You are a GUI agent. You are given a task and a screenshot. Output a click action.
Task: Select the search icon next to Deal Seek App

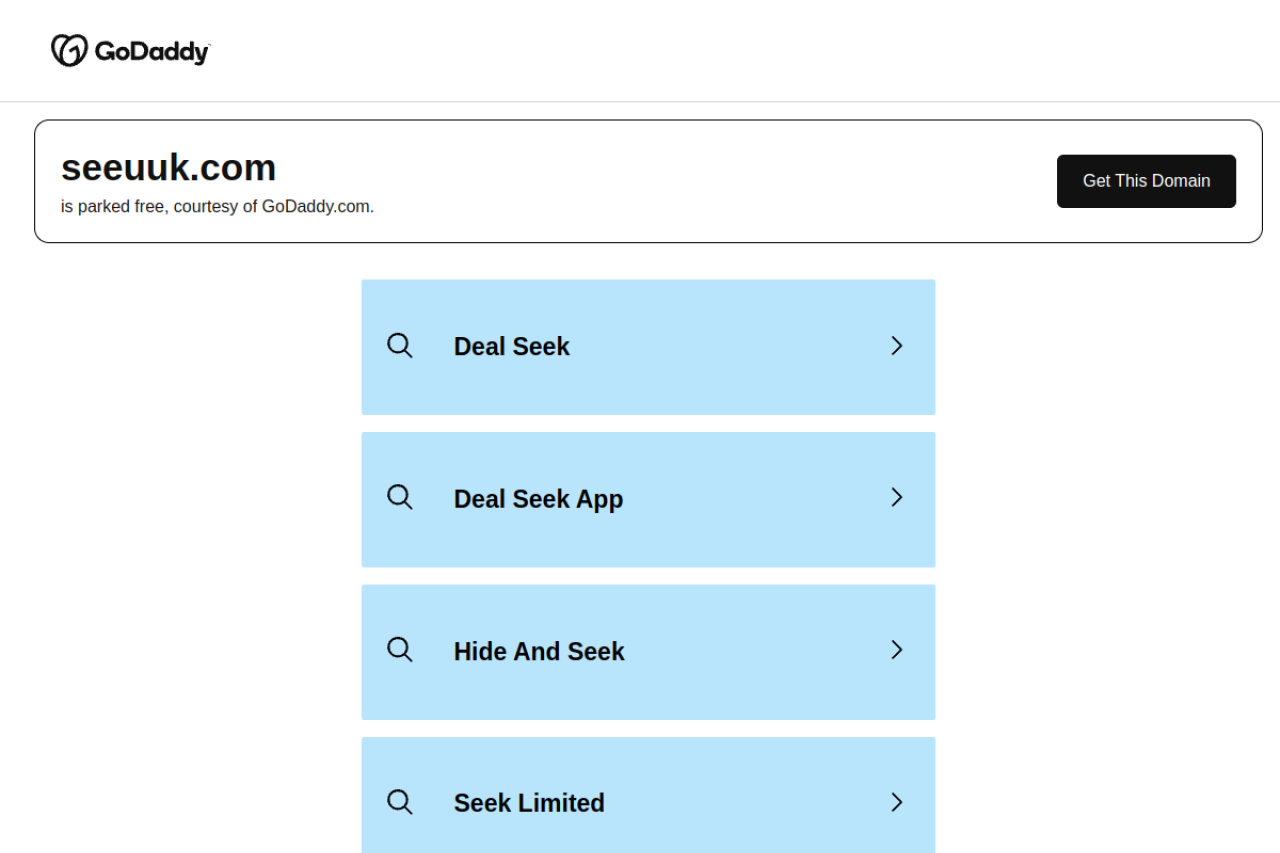(400, 498)
